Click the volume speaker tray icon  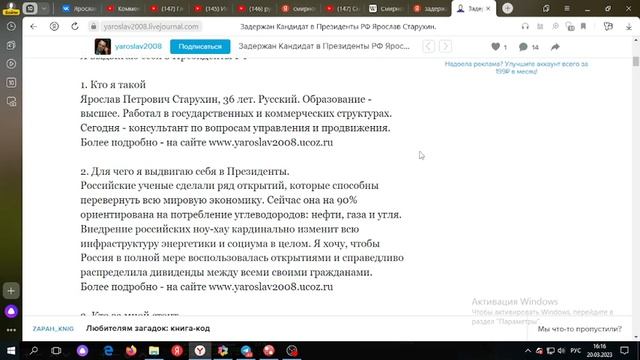(x=561, y=351)
